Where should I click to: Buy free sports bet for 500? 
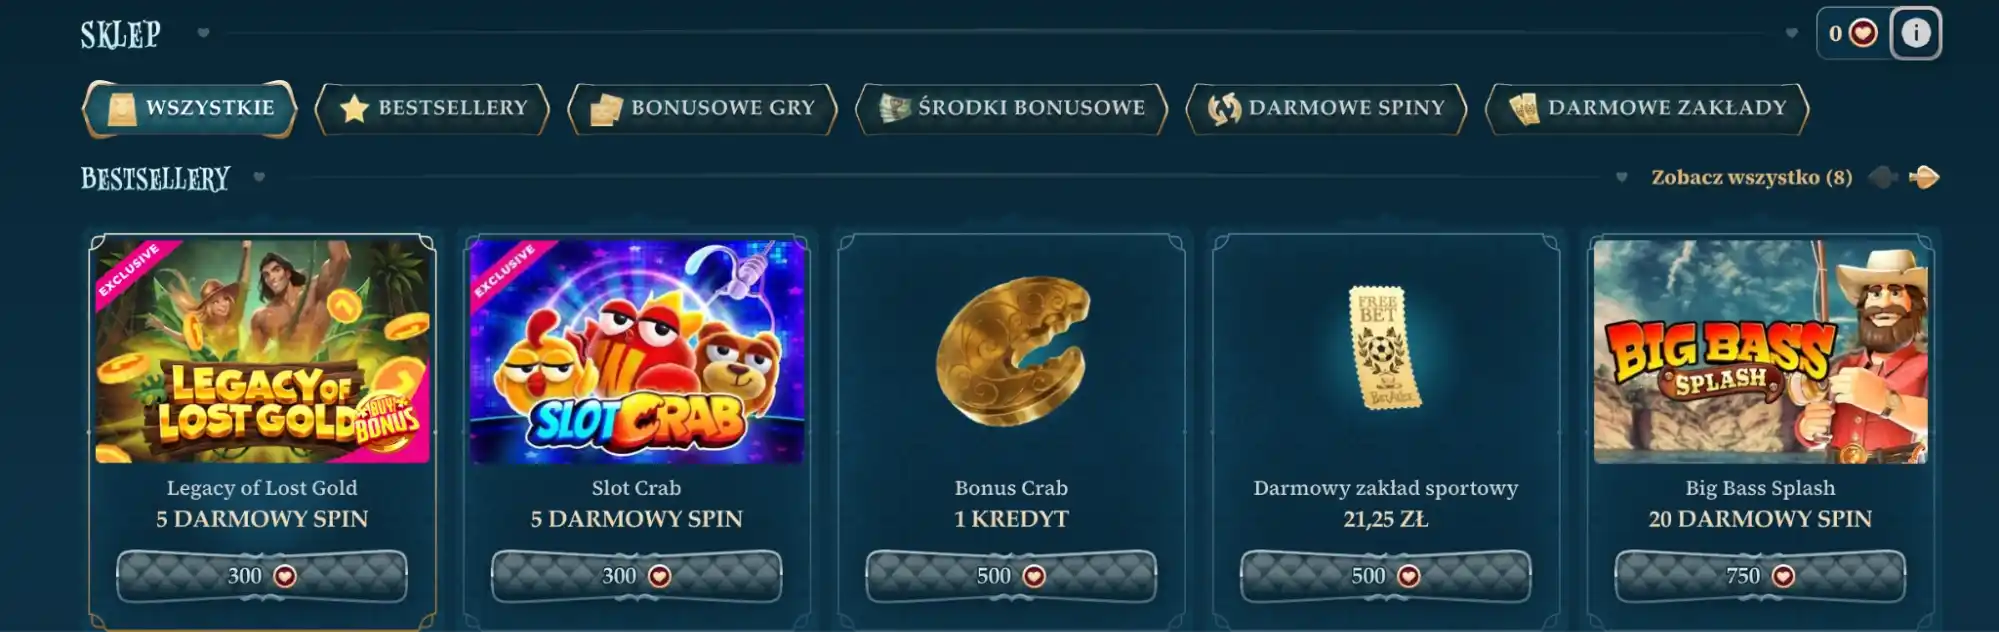(1385, 576)
